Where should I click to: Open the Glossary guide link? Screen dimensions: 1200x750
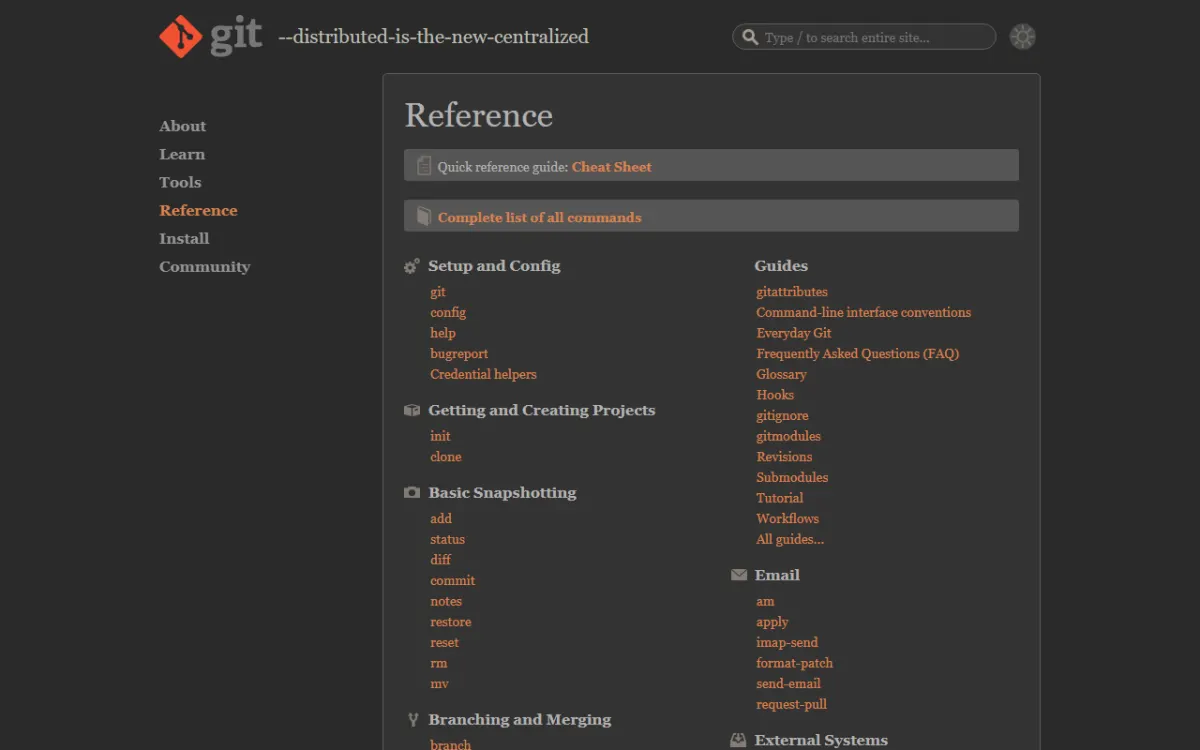point(781,374)
